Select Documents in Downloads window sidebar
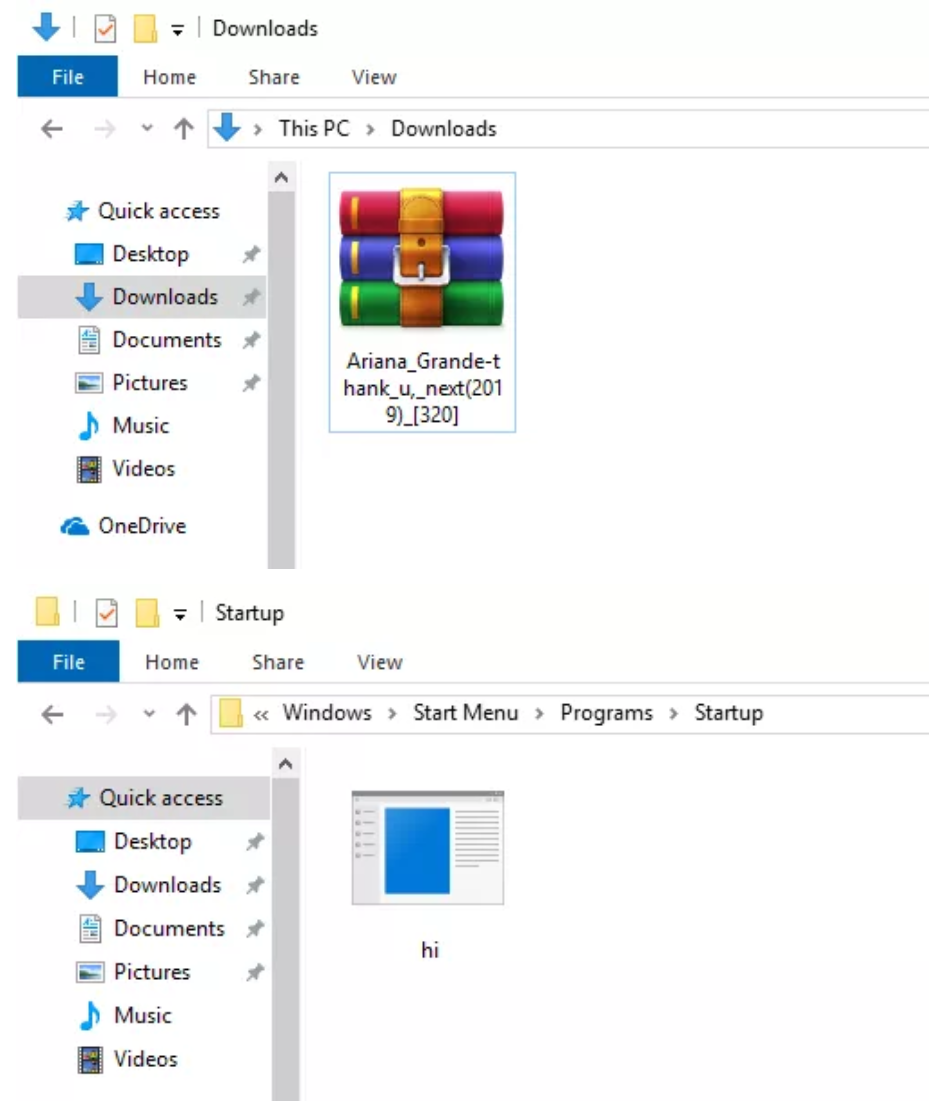This screenshot has width=931, height=1104. [x=142, y=340]
